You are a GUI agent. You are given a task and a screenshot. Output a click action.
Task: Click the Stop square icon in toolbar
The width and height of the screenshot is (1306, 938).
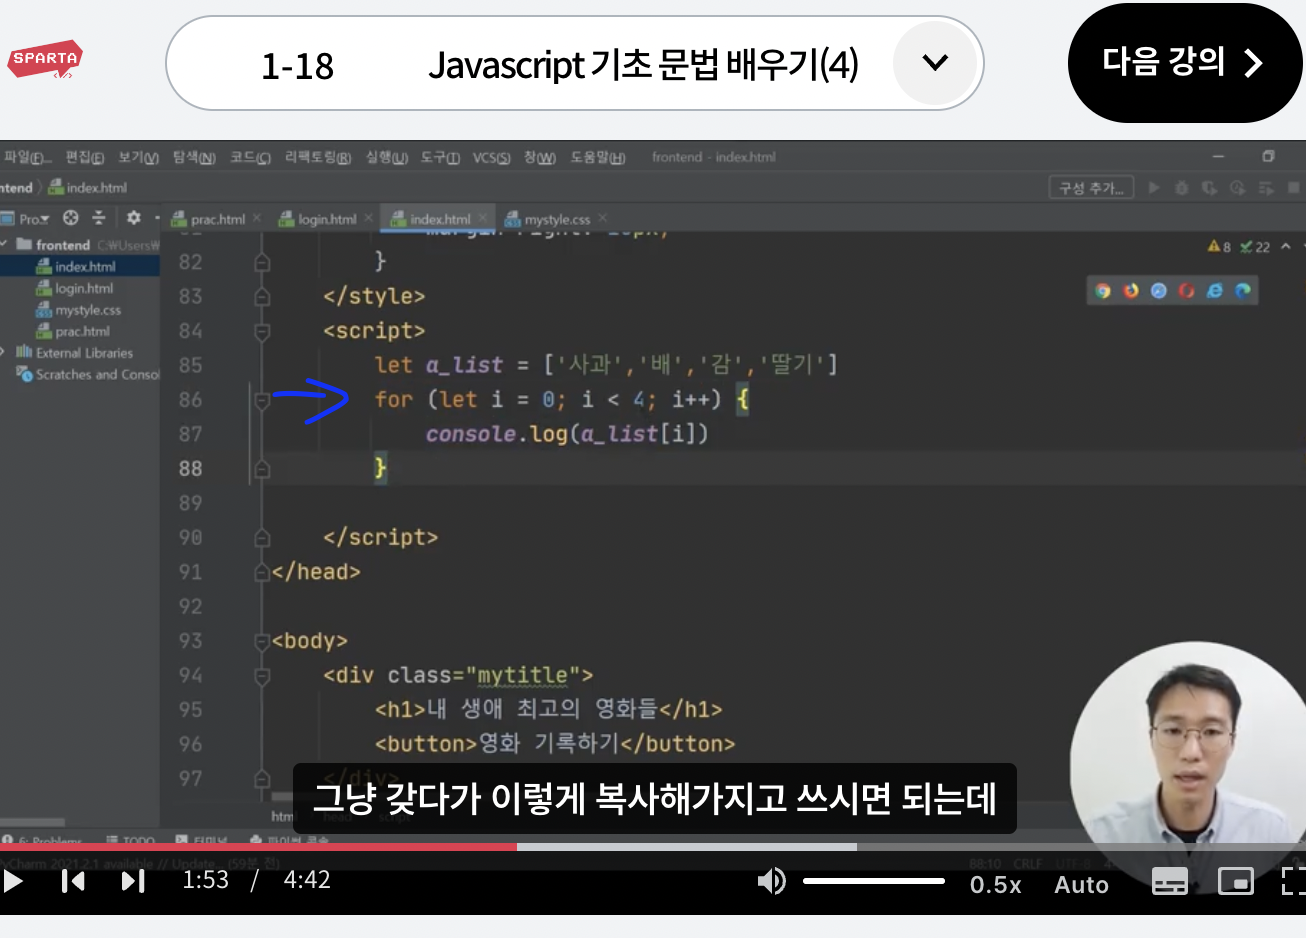pos(1294,187)
